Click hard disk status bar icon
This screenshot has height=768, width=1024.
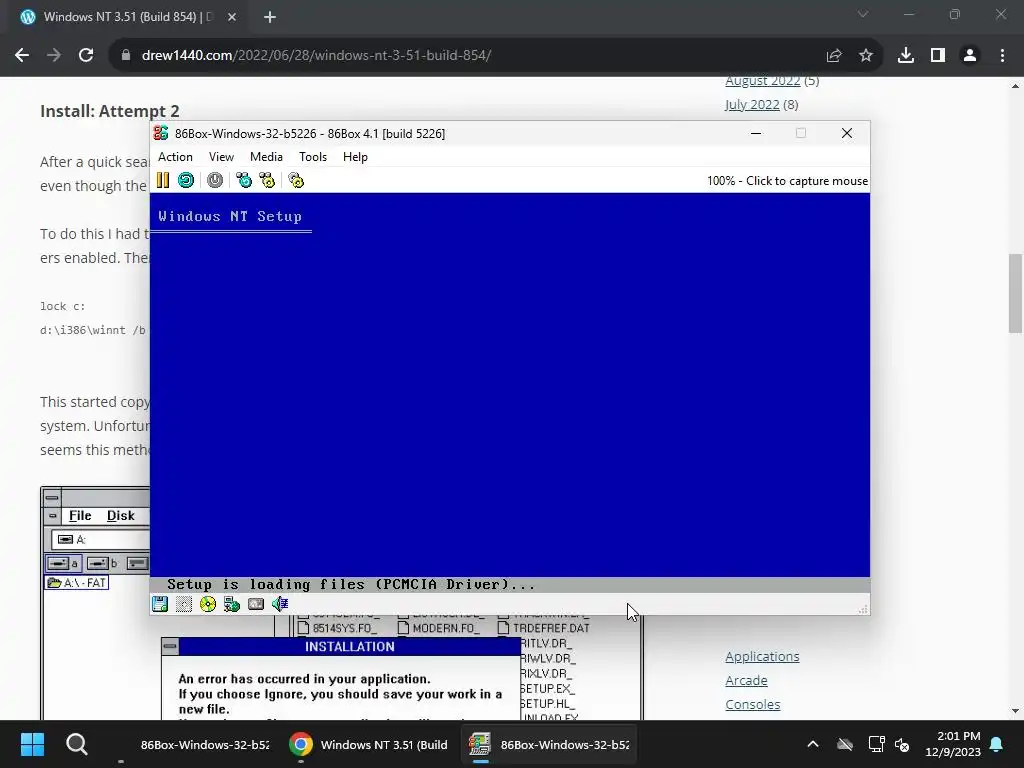232,604
